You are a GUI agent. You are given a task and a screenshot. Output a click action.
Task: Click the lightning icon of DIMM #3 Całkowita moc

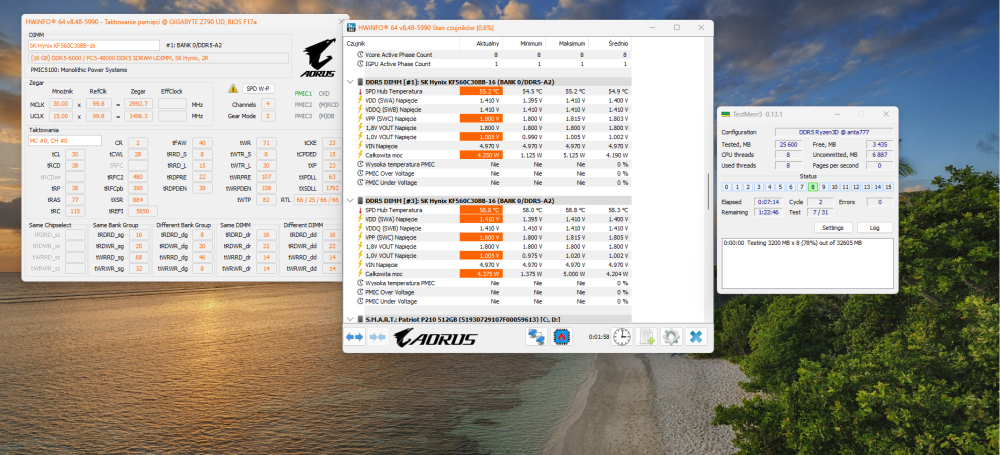(359, 274)
